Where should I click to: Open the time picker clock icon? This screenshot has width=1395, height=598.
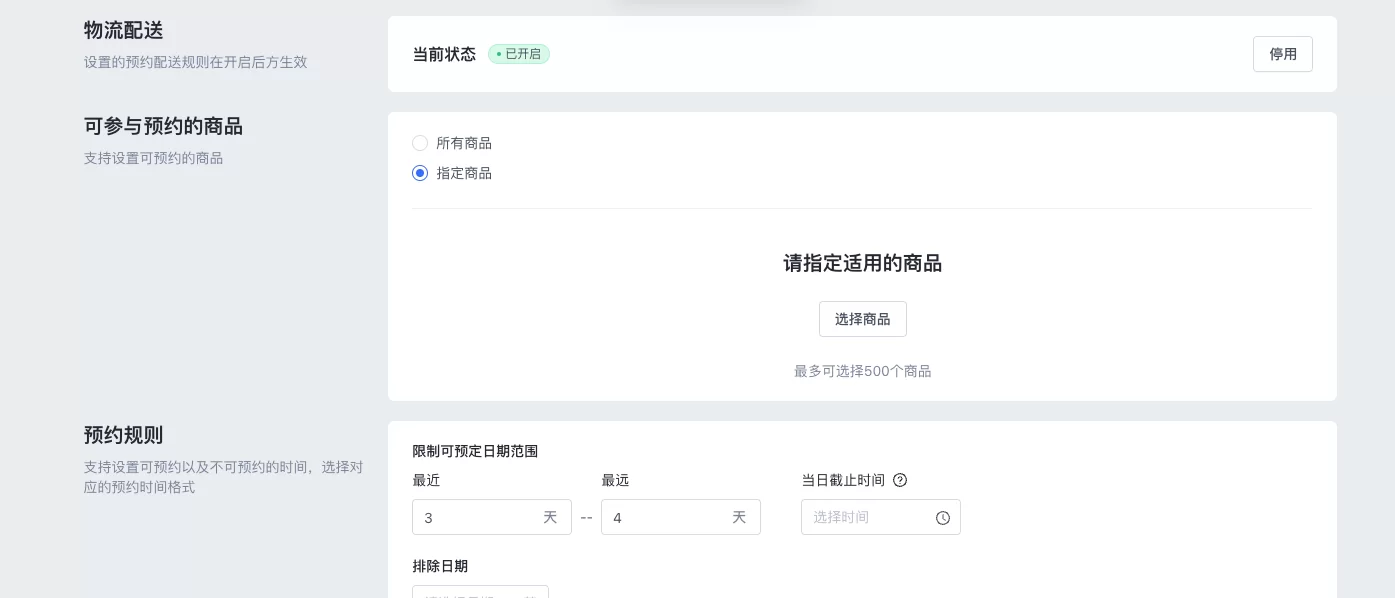(943, 518)
